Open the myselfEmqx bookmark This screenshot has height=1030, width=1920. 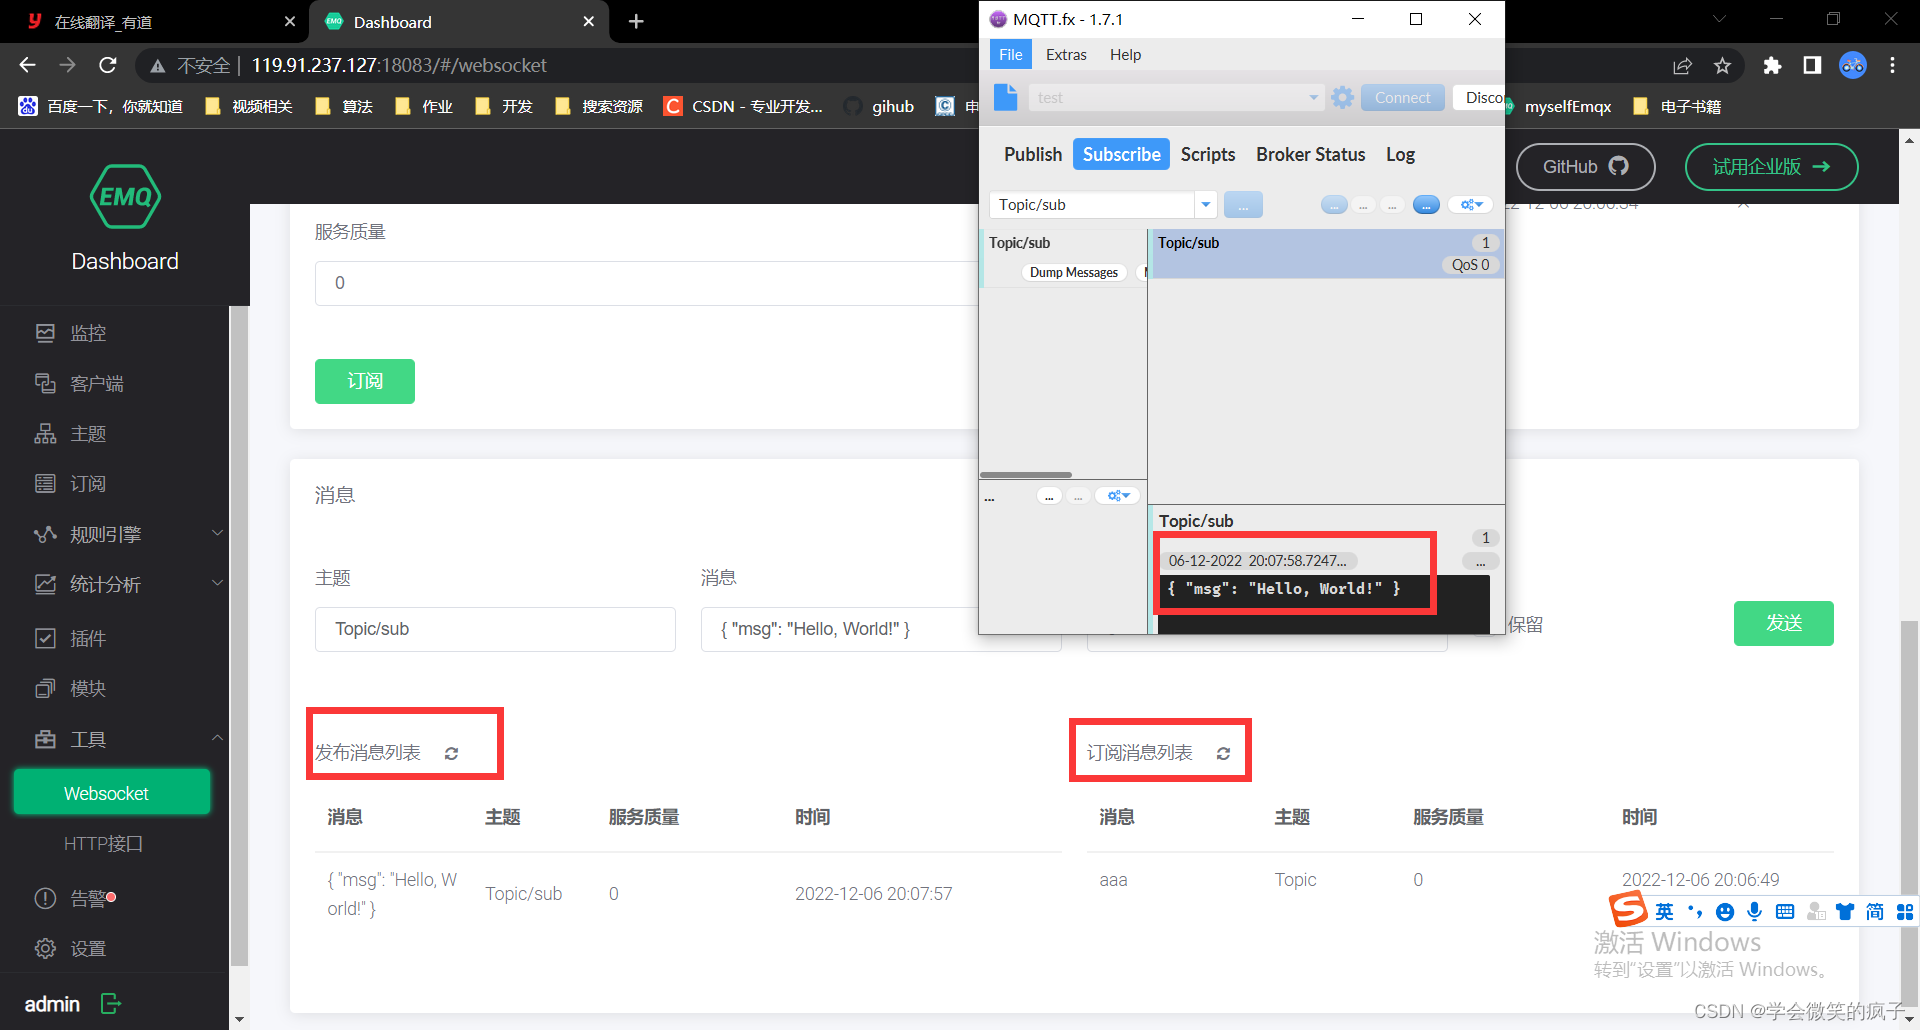[1561, 106]
